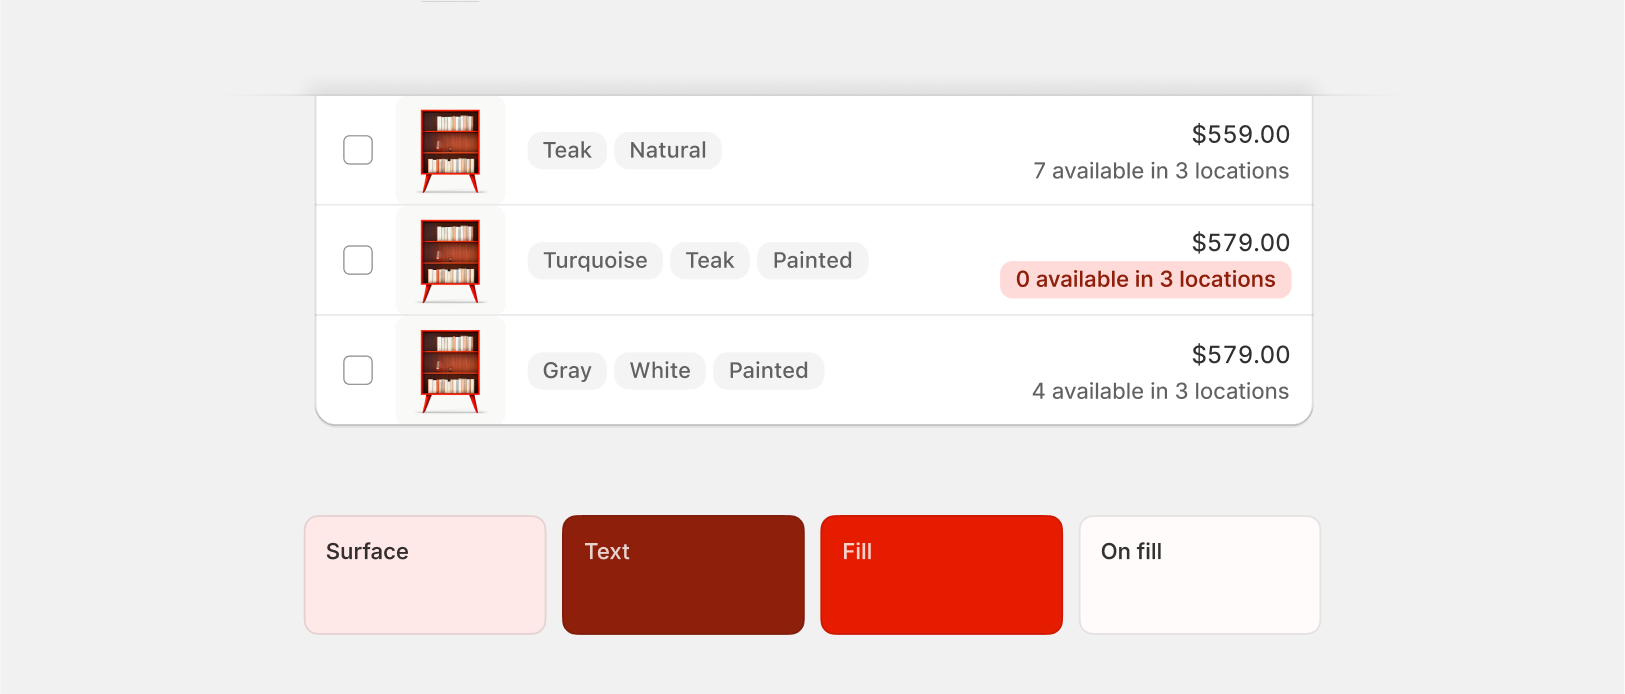Click the Natural tag

click(x=668, y=150)
